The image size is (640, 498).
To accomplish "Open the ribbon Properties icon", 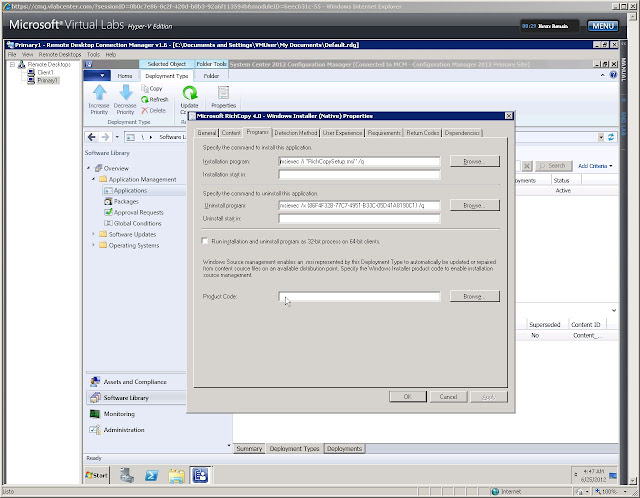I will (223, 93).
